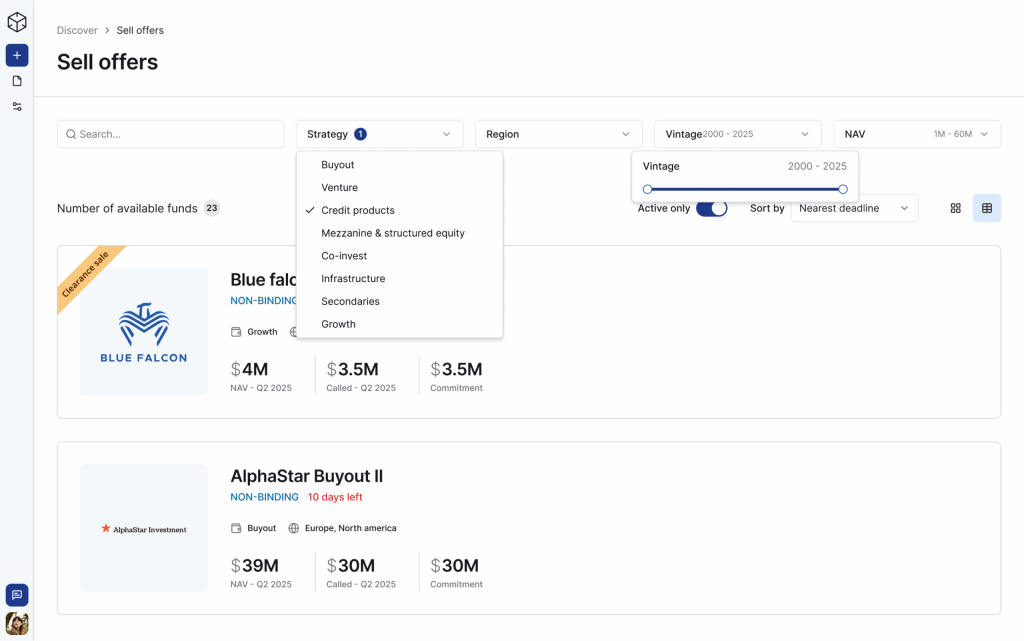Uncheck the Credit products strategy option

(358, 210)
